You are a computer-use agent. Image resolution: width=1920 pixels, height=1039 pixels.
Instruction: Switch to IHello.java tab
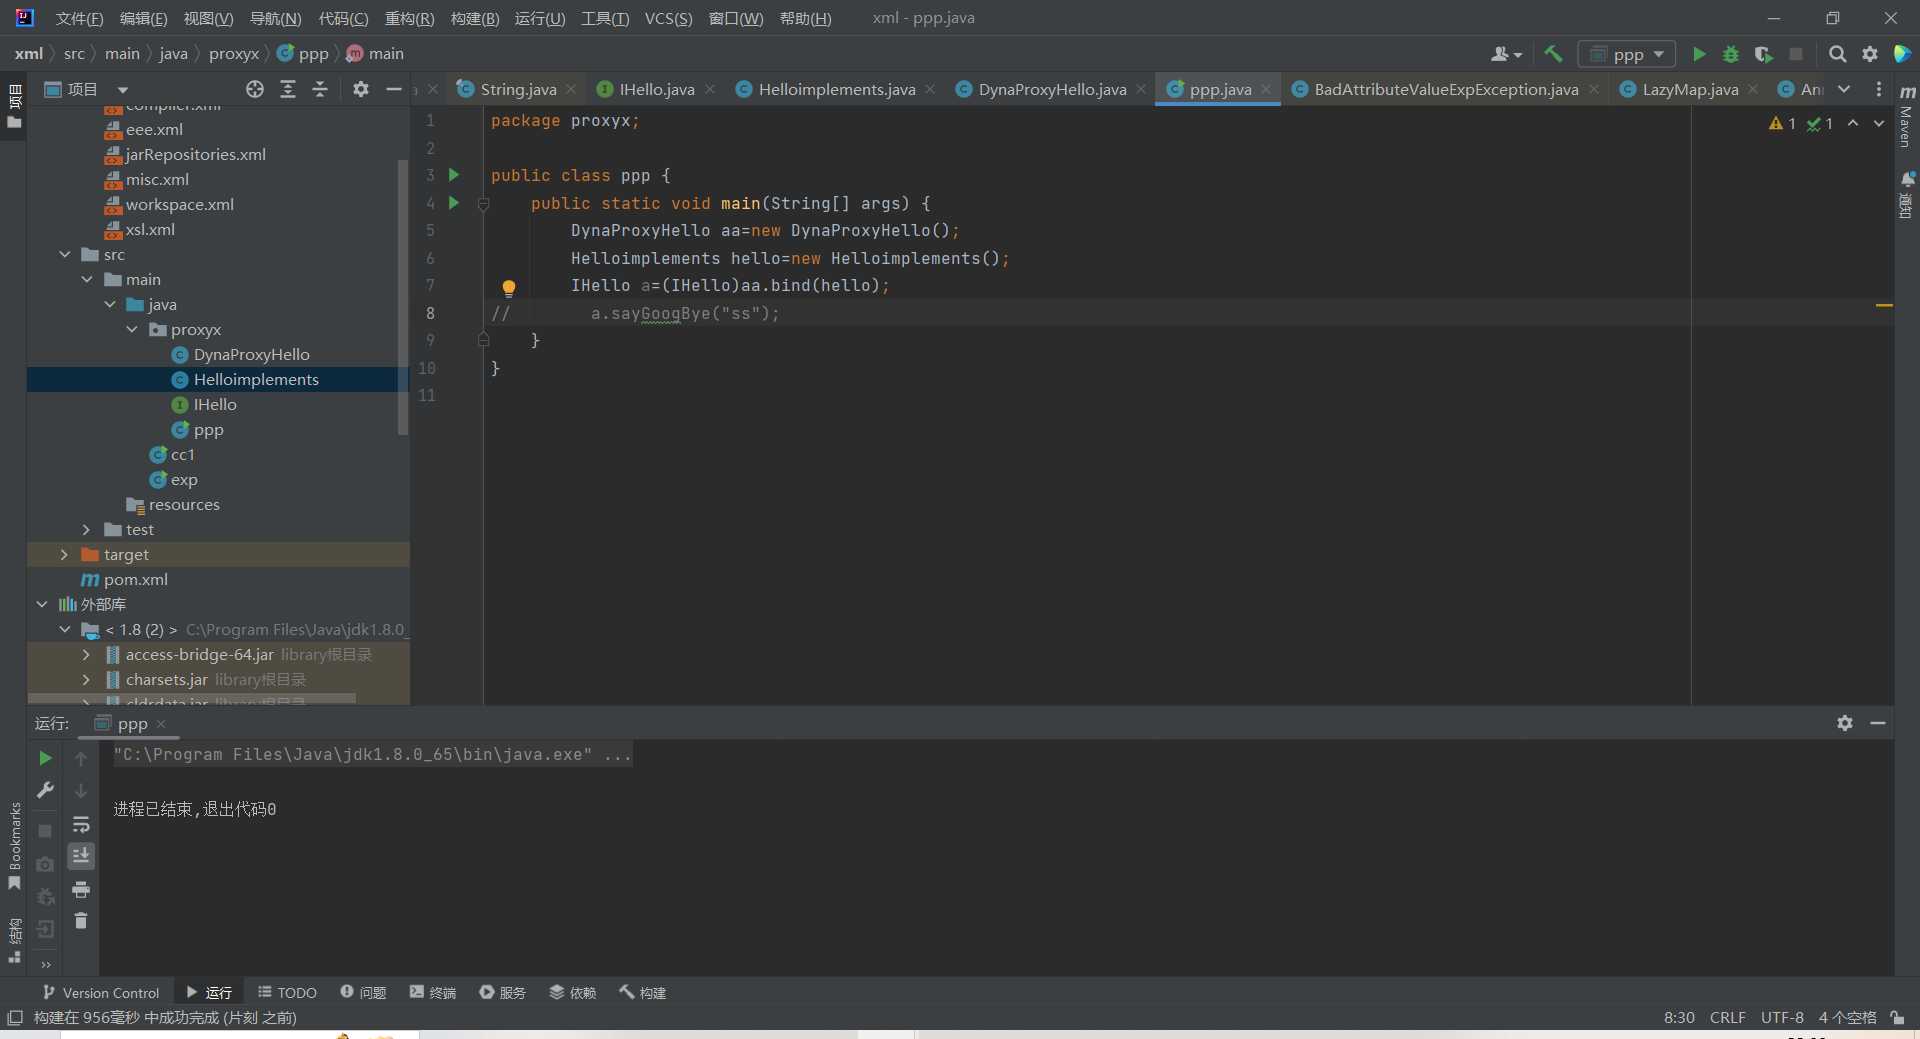pyautogui.click(x=656, y=89)
